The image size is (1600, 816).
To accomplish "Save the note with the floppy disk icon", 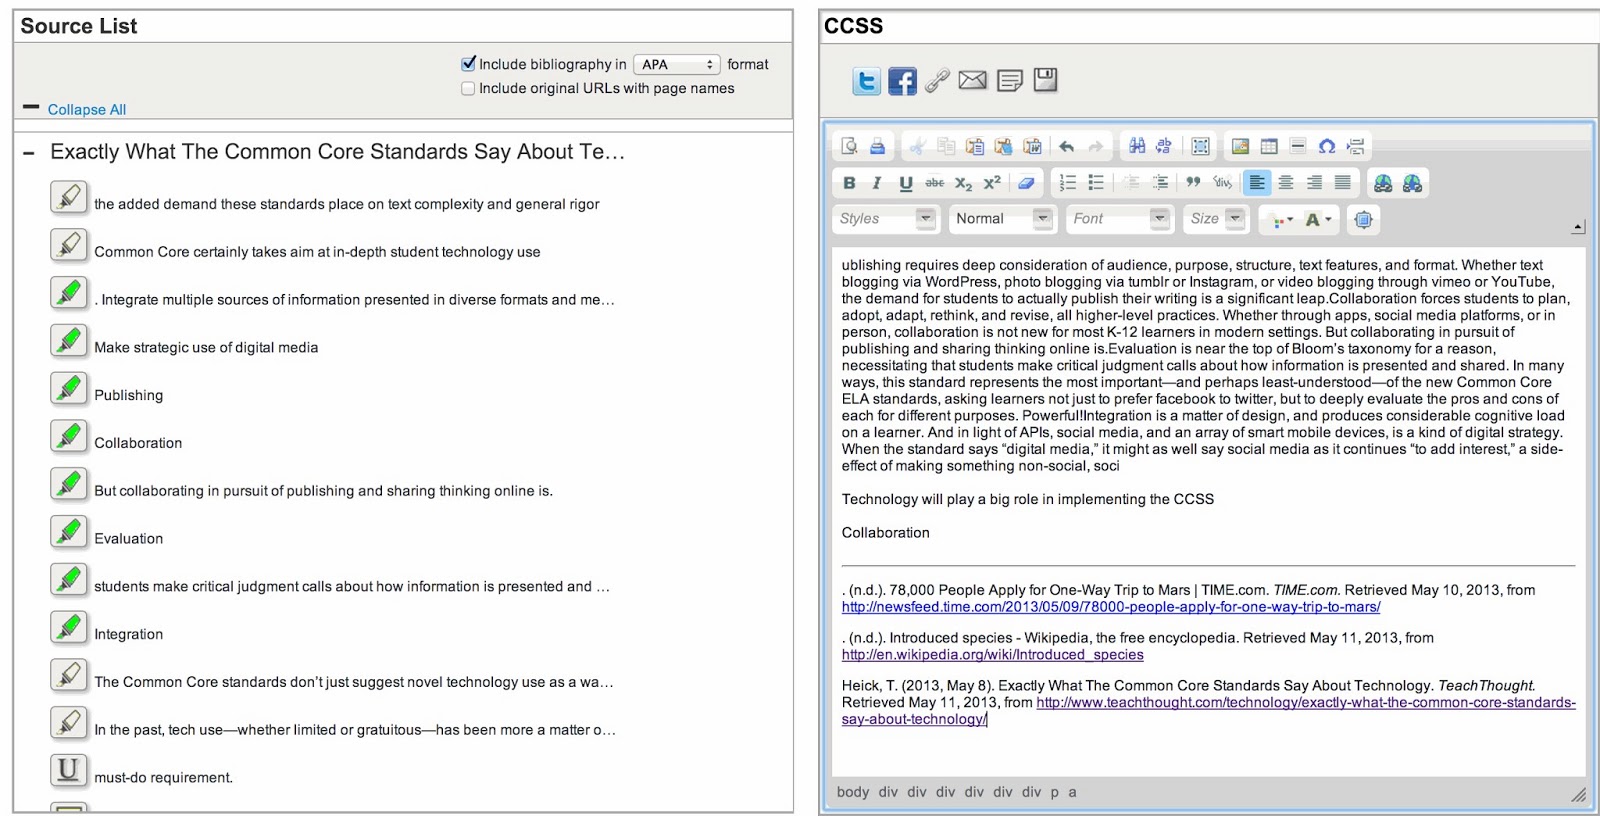I will (1045, 80).
